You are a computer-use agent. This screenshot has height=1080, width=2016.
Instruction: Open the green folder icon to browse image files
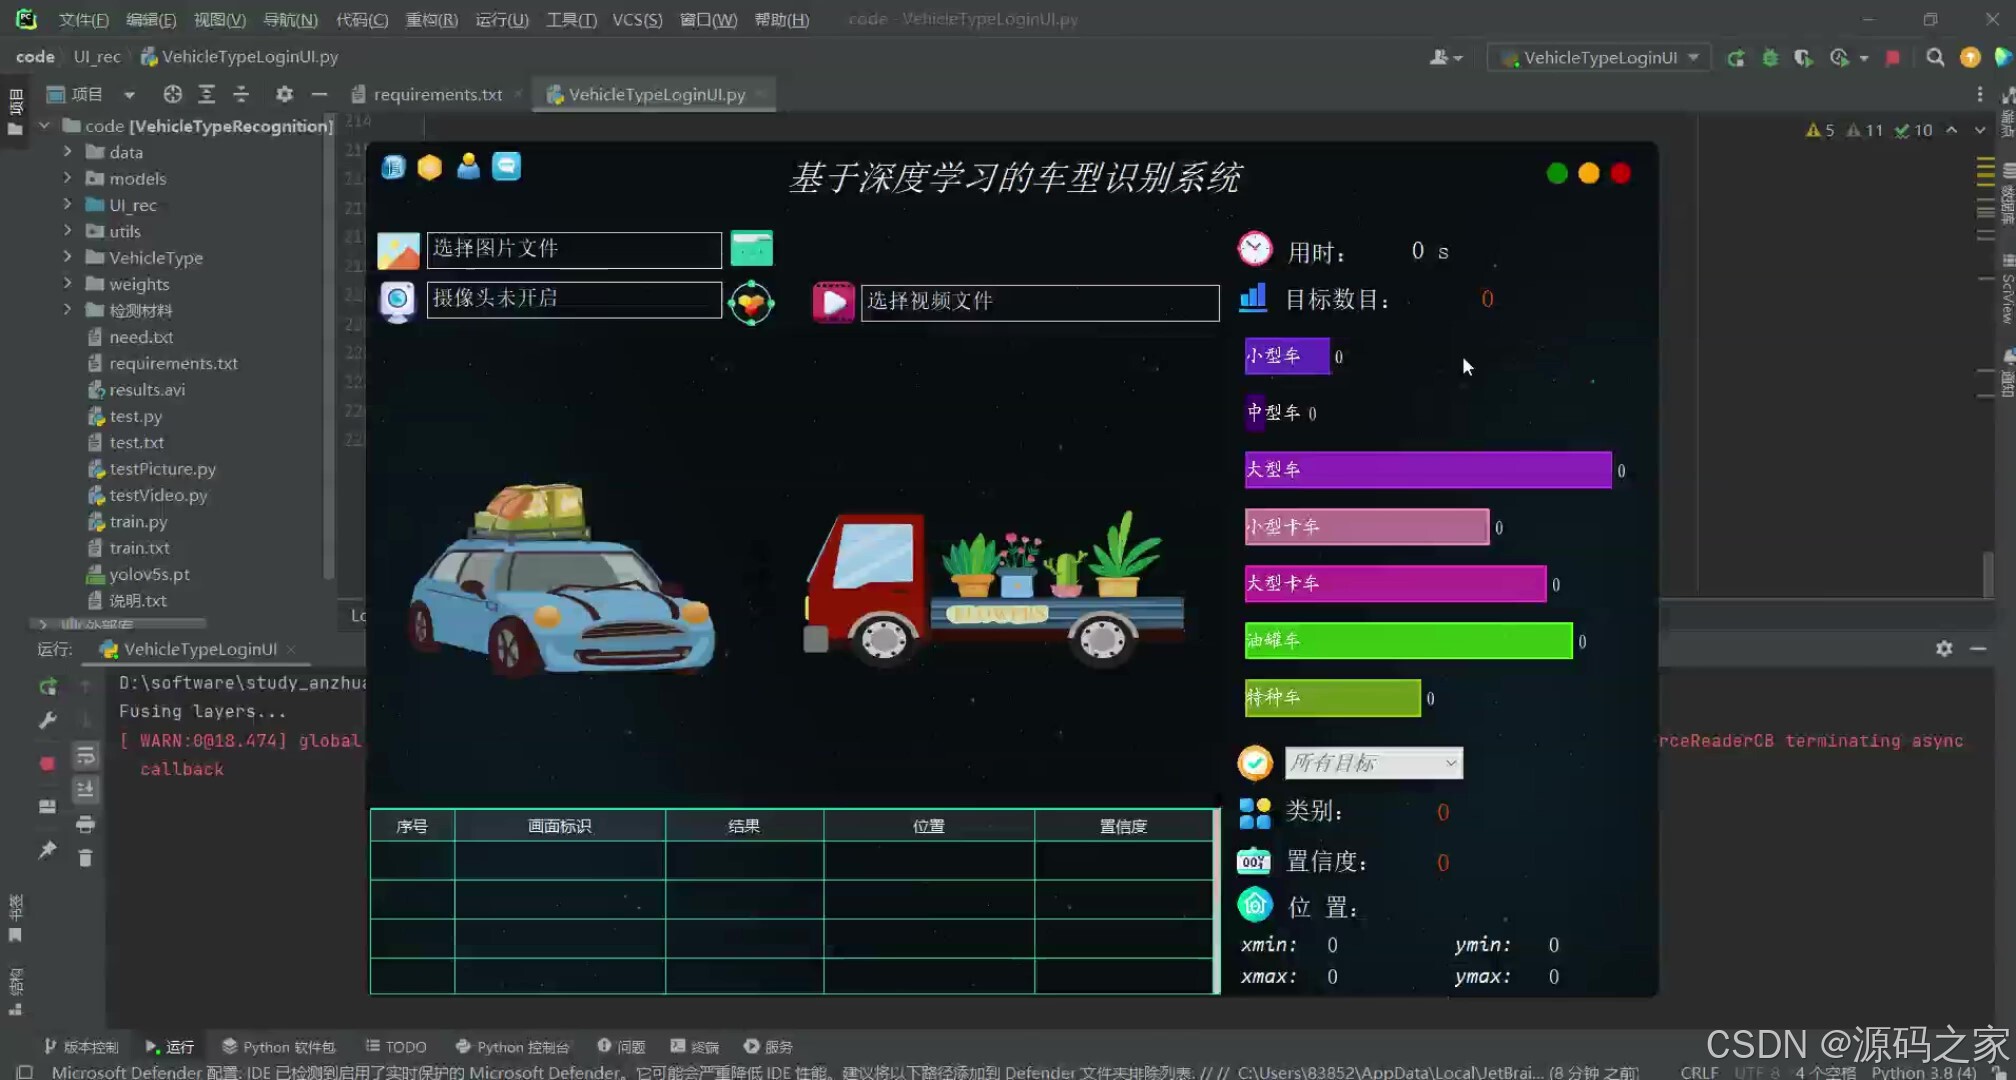click(x=752, y=249)
